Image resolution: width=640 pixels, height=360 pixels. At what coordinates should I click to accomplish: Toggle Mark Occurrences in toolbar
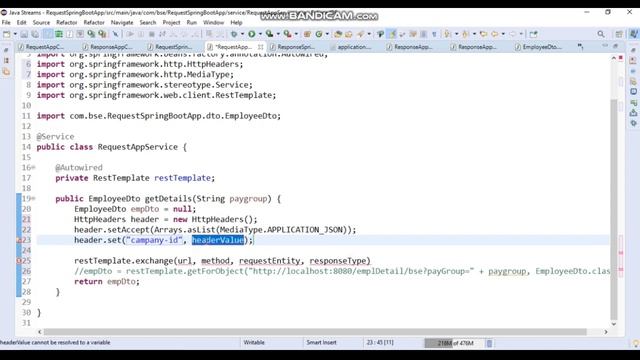[392, 34]
